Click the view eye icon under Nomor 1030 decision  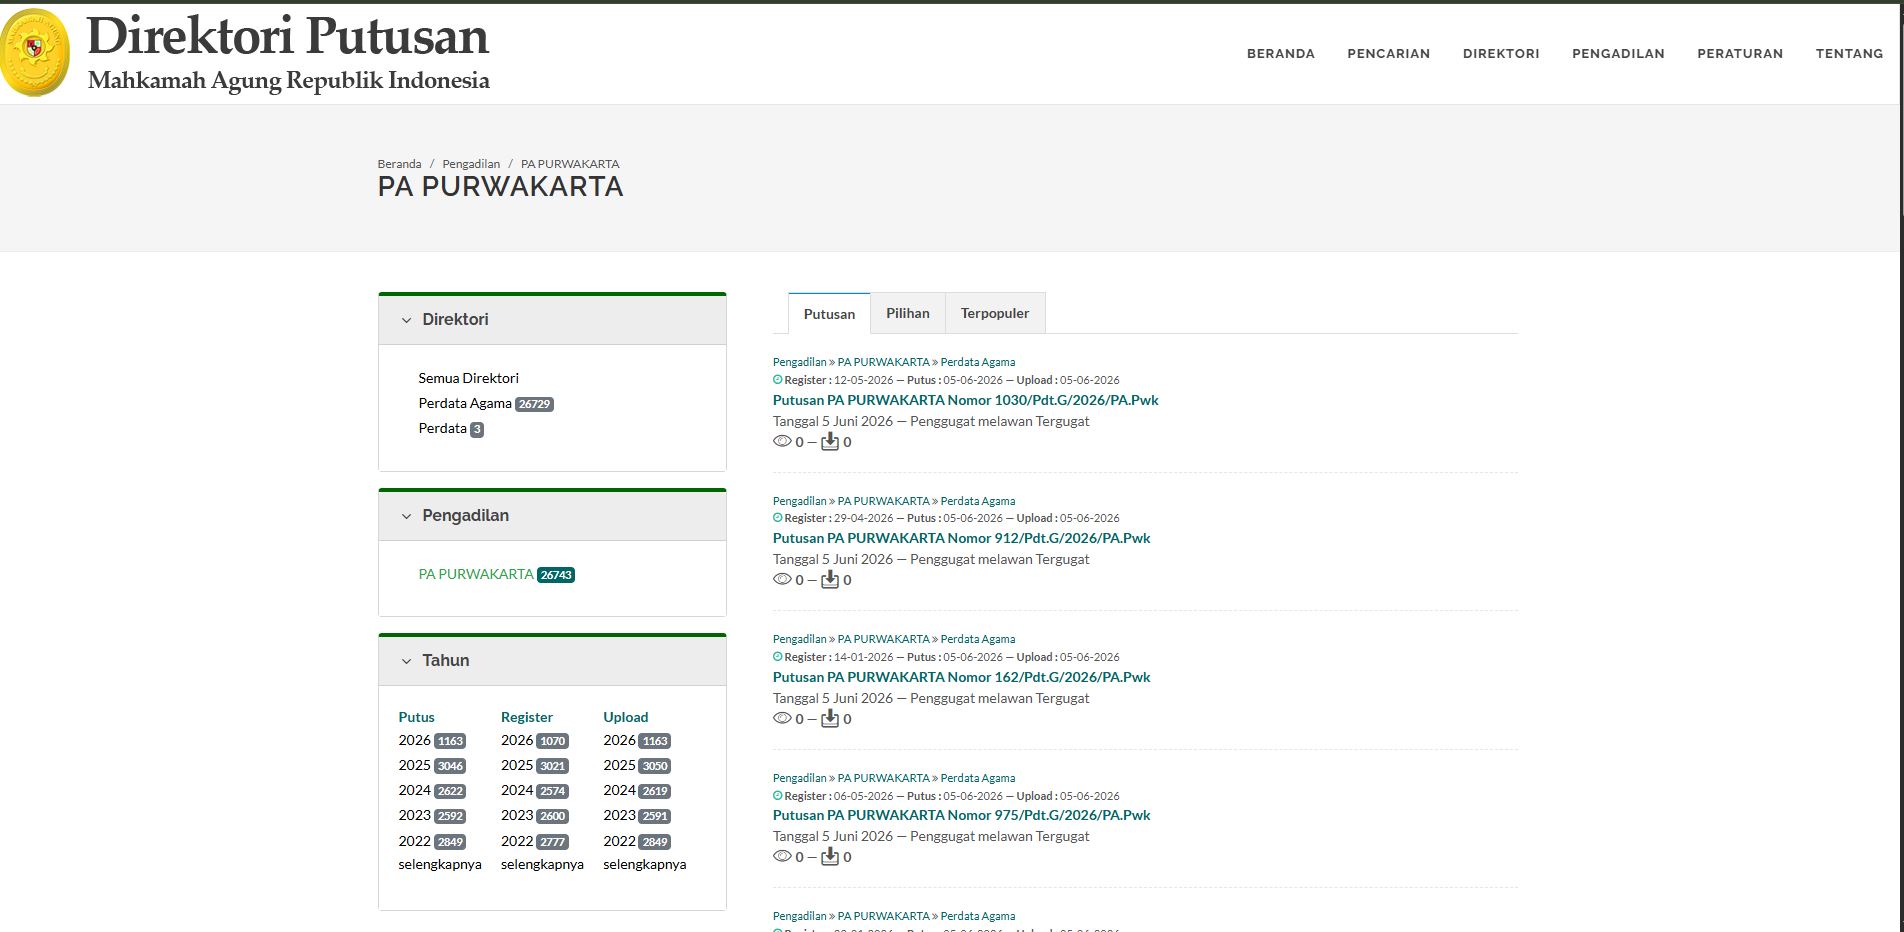[782, 441]
